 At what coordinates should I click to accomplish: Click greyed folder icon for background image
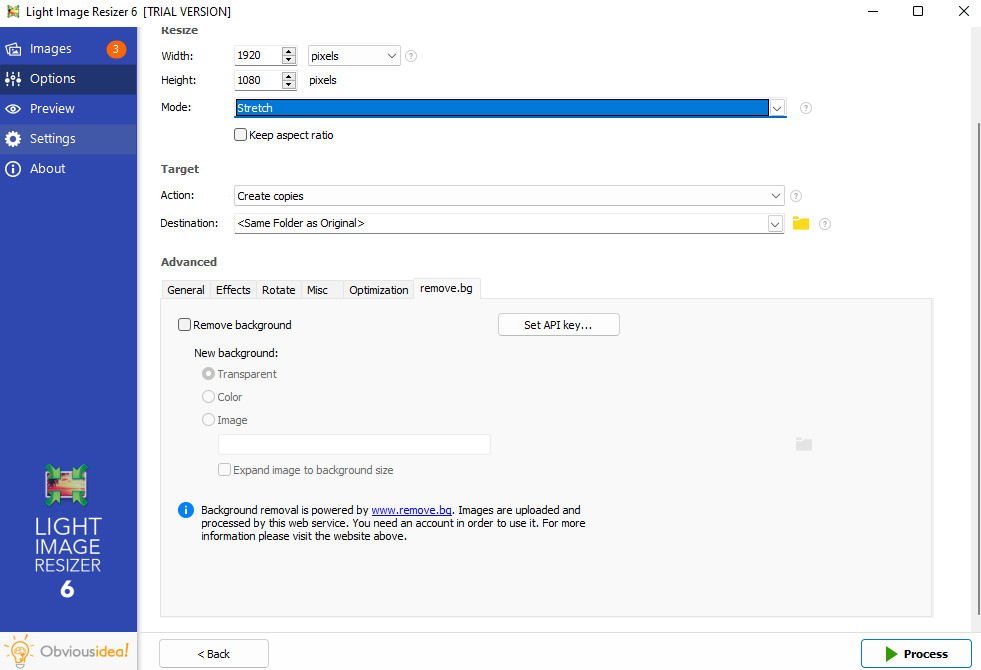point(803,444)
